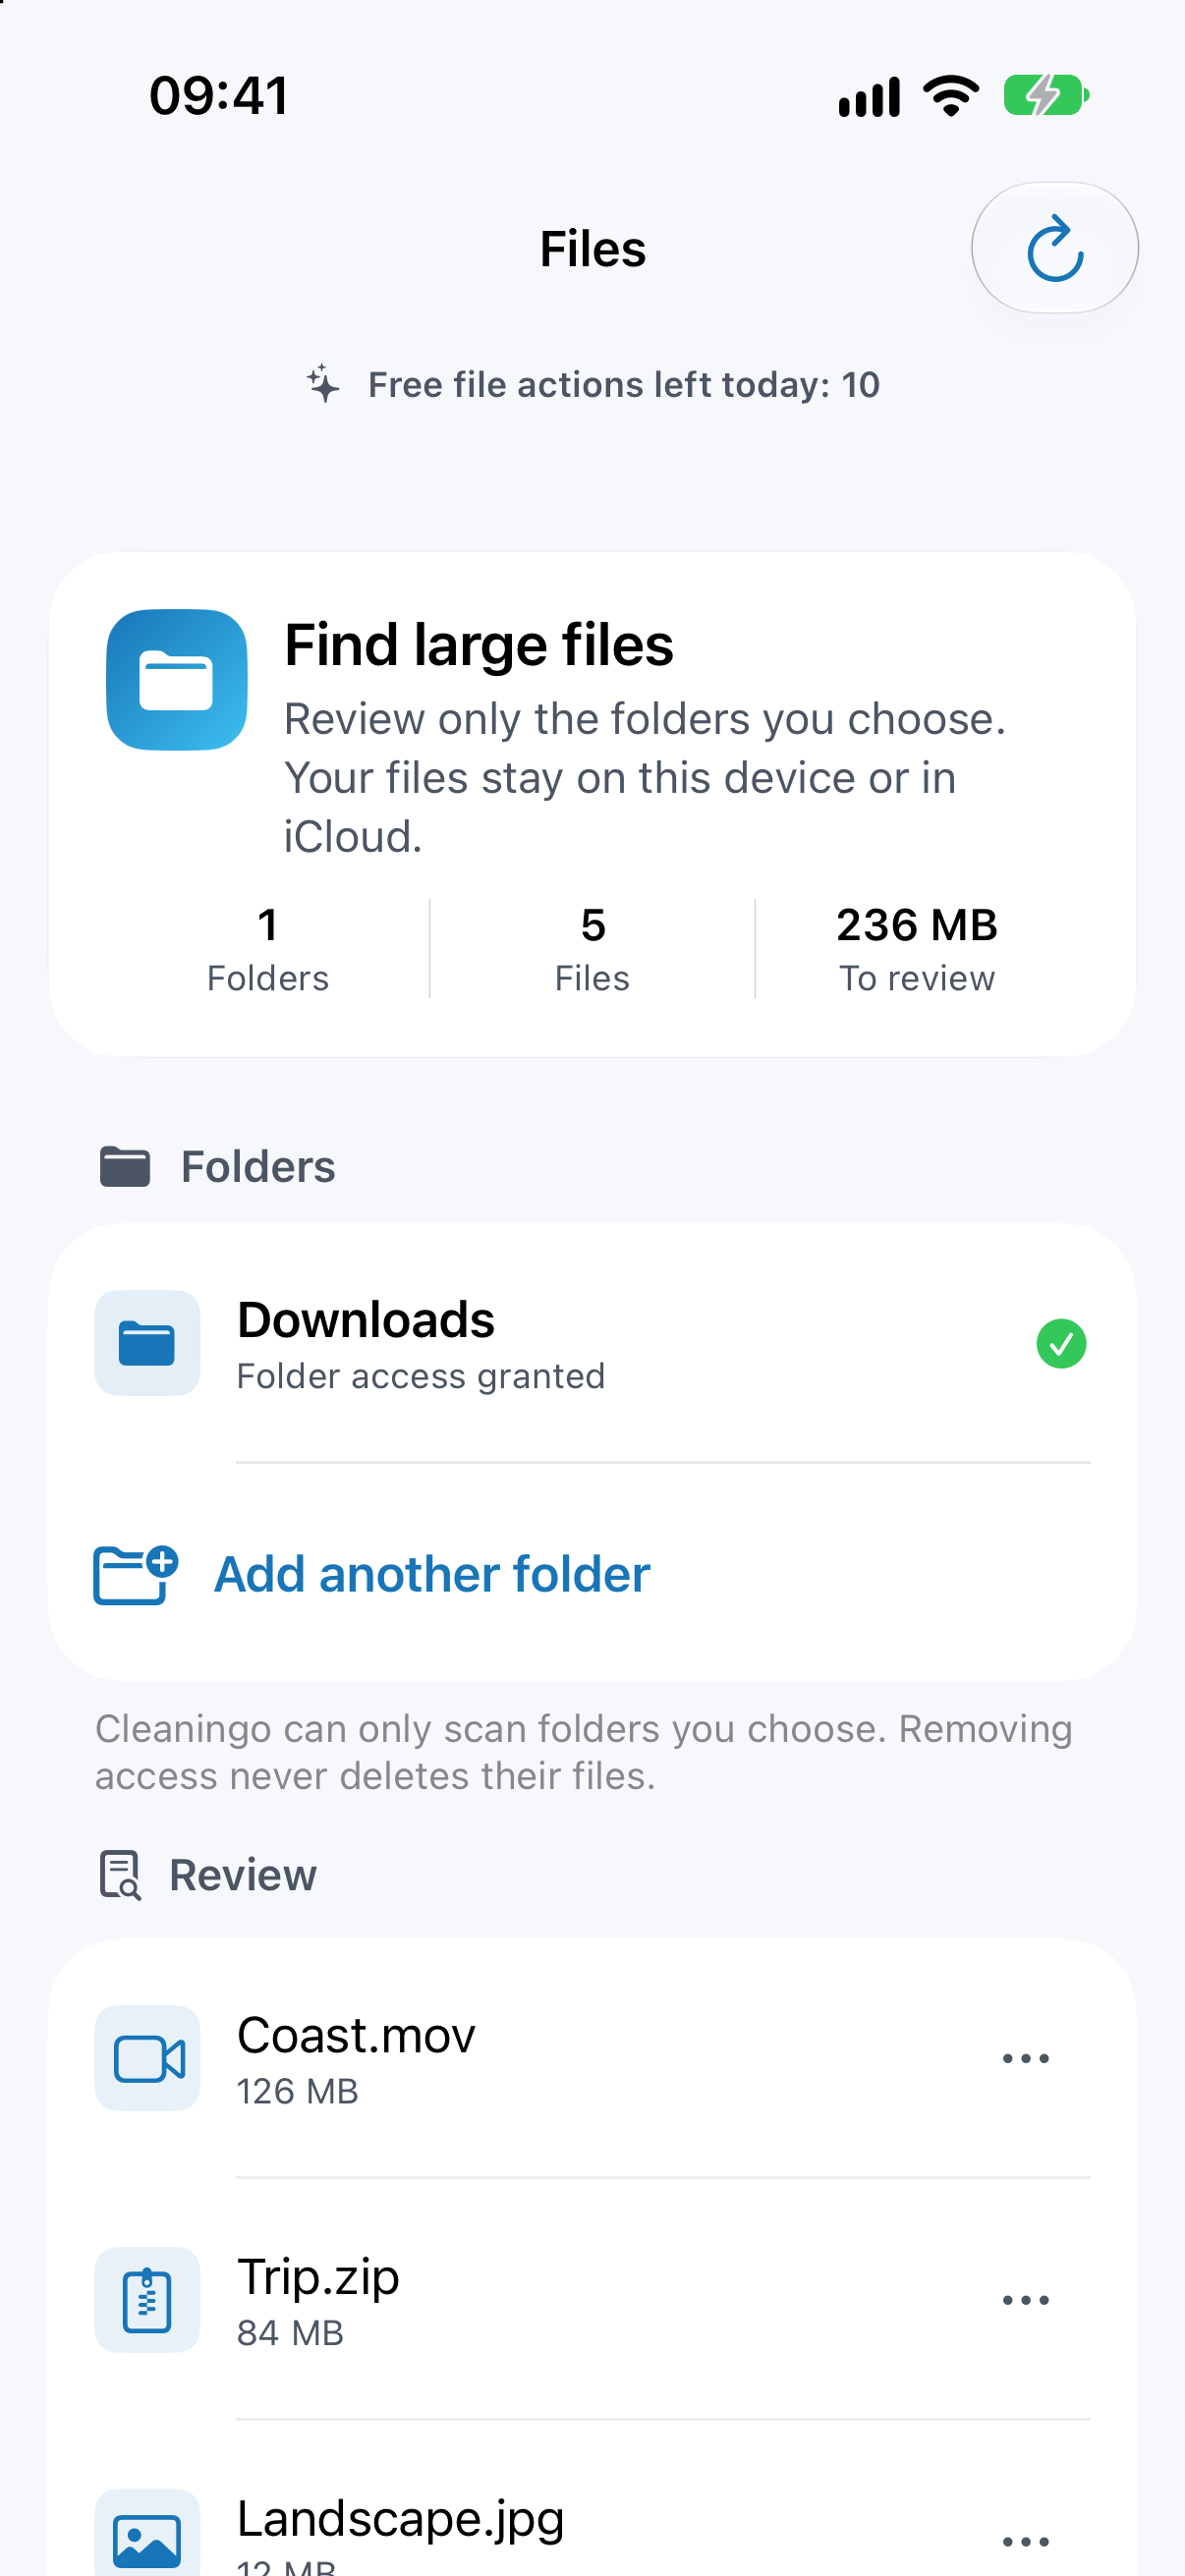Tap the Files screen title
Screen dimensions: 1185x2576
tap(593, 249)
